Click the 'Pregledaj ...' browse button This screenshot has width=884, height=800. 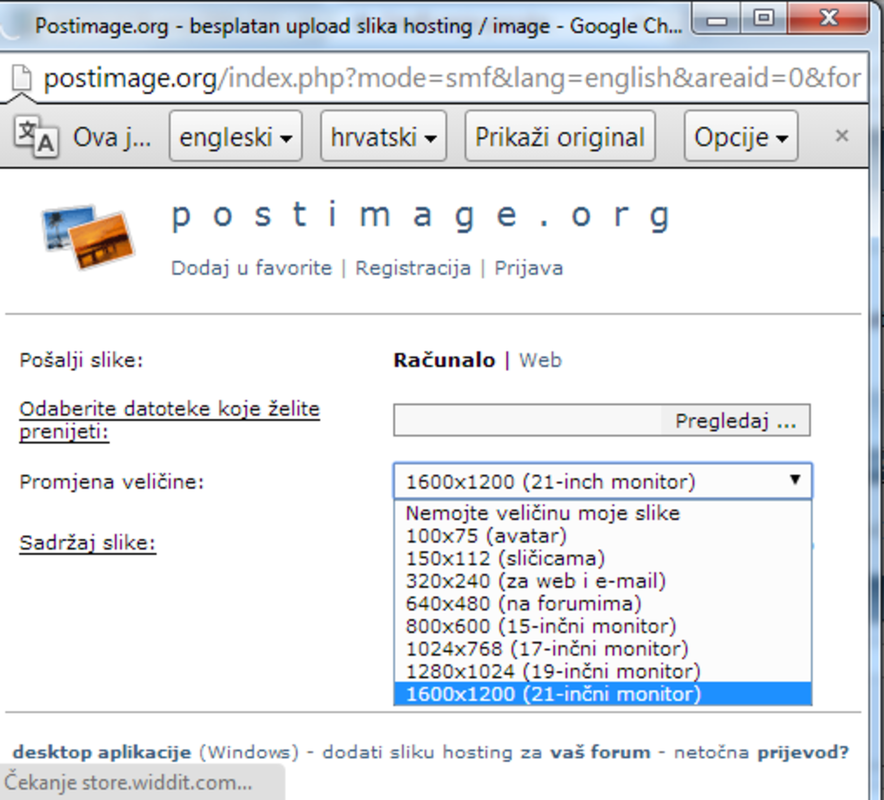(x=736, y=420)
